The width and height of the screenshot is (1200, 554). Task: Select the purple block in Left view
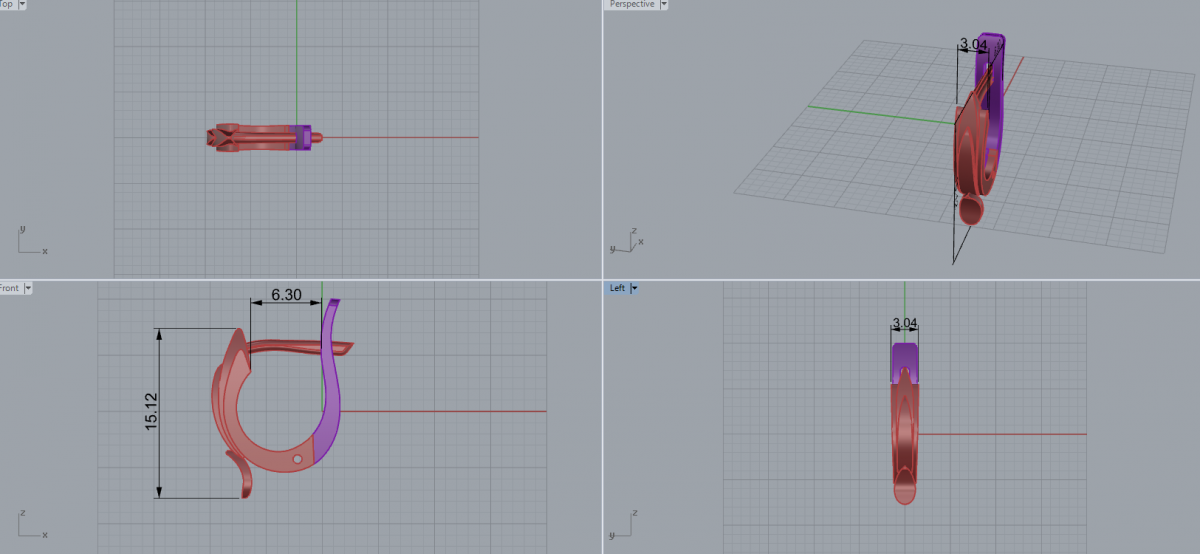(x=905, y=362)
